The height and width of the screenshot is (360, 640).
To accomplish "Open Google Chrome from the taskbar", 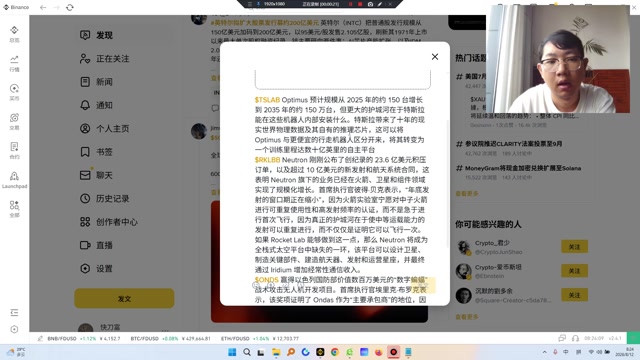I will [x=335, y=352].
